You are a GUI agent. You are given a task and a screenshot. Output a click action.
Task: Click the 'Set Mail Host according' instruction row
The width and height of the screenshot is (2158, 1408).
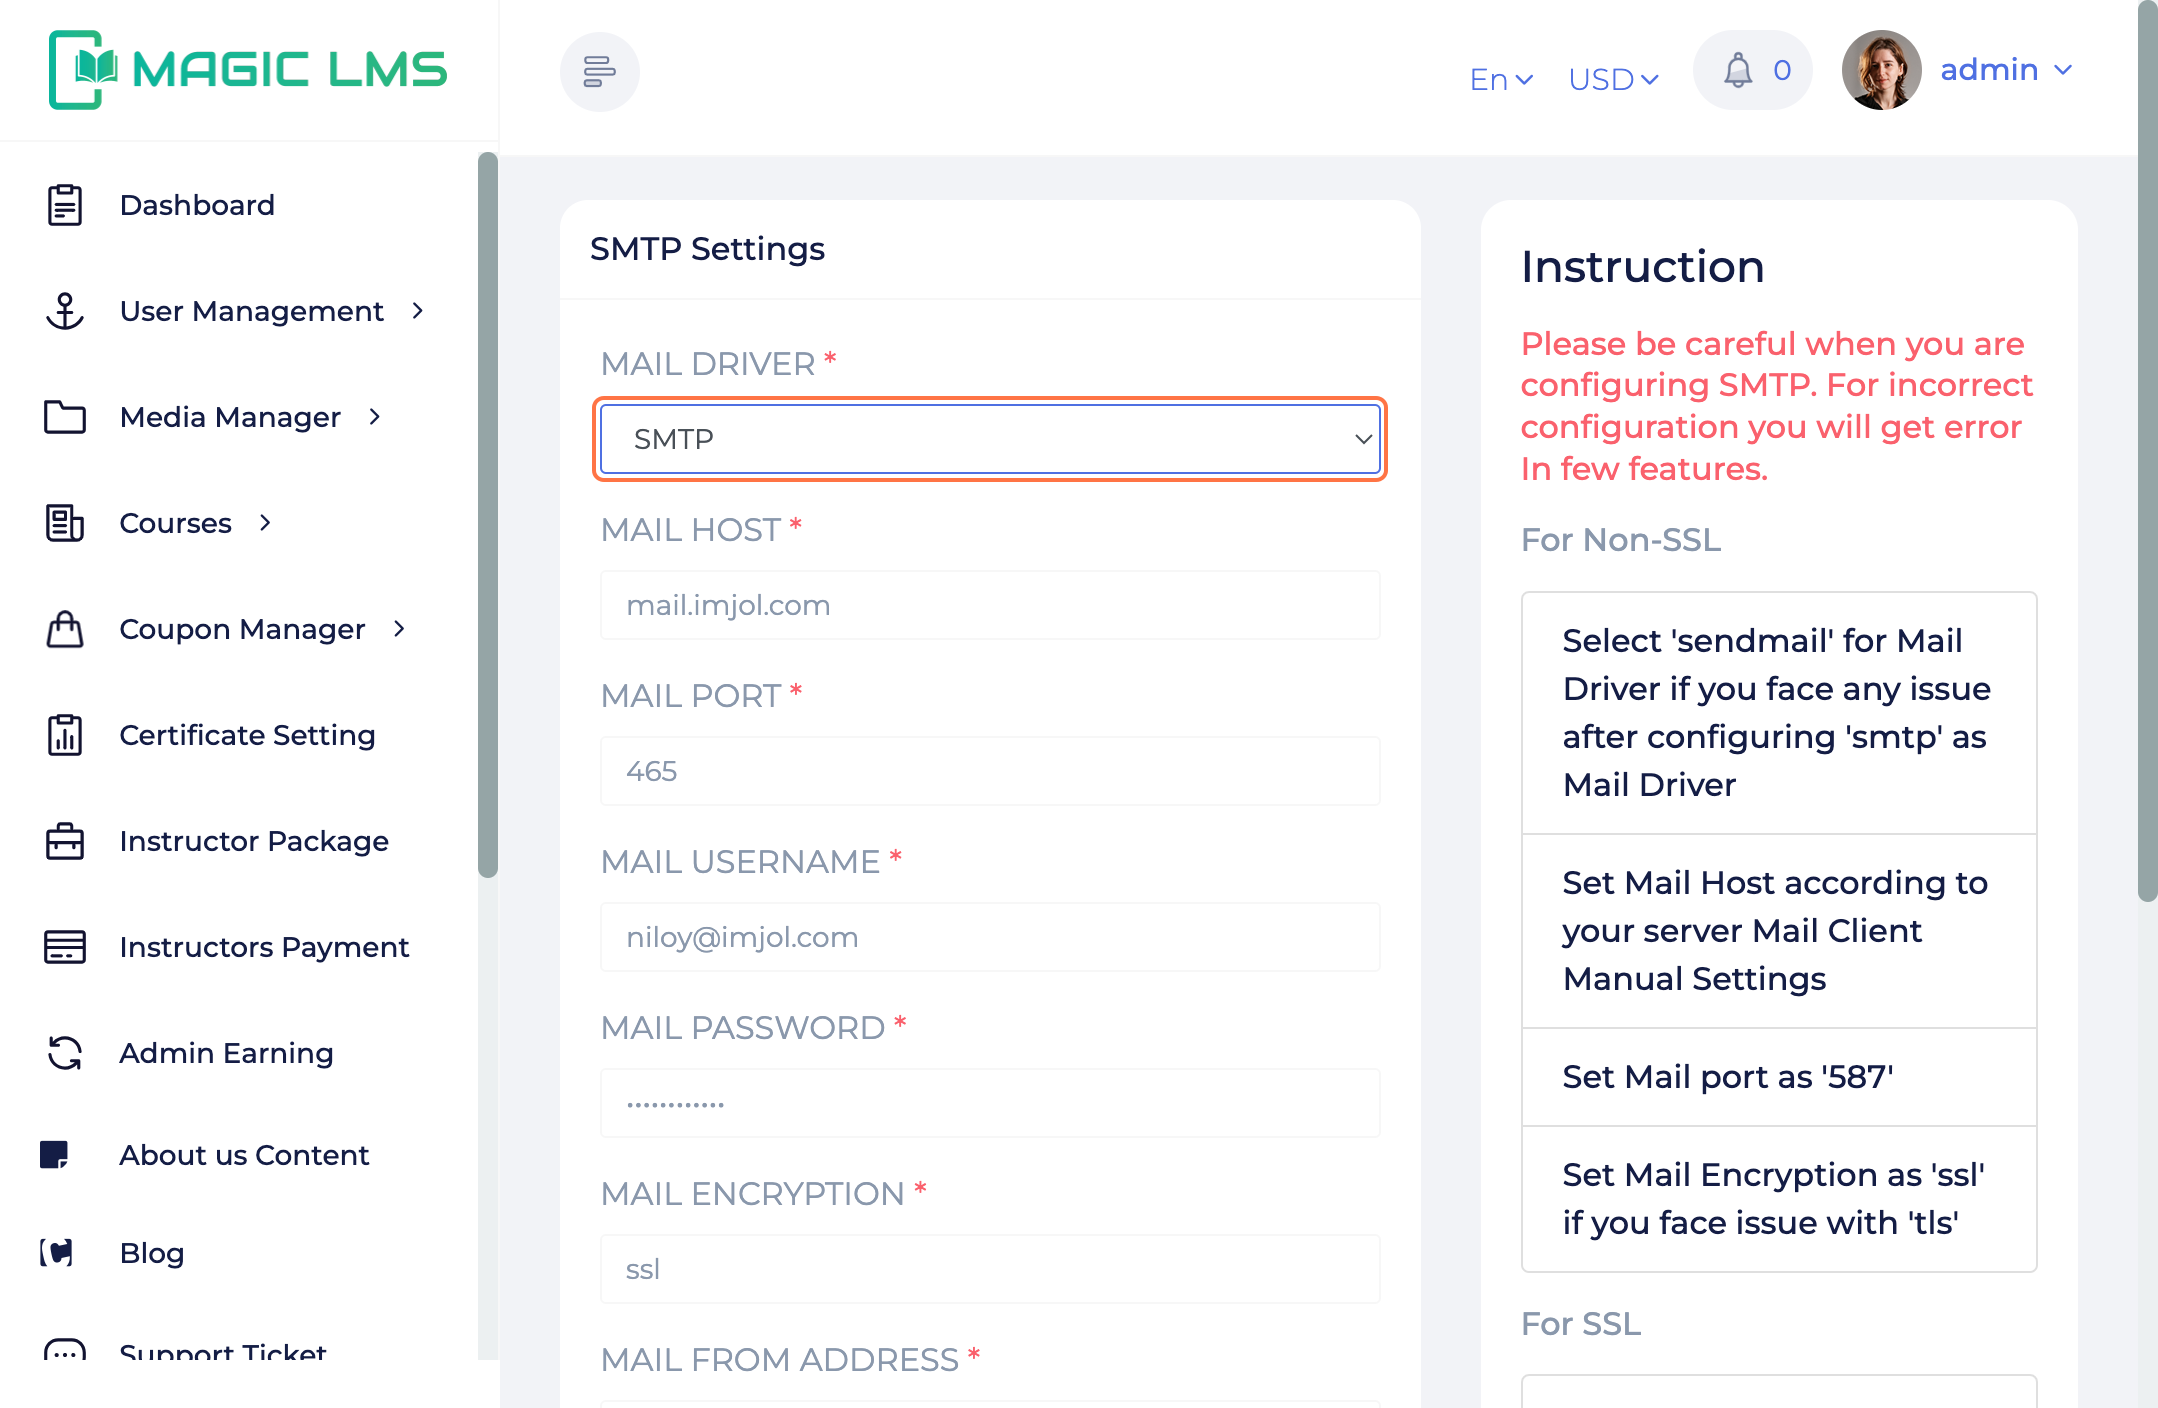[1779, 931]
